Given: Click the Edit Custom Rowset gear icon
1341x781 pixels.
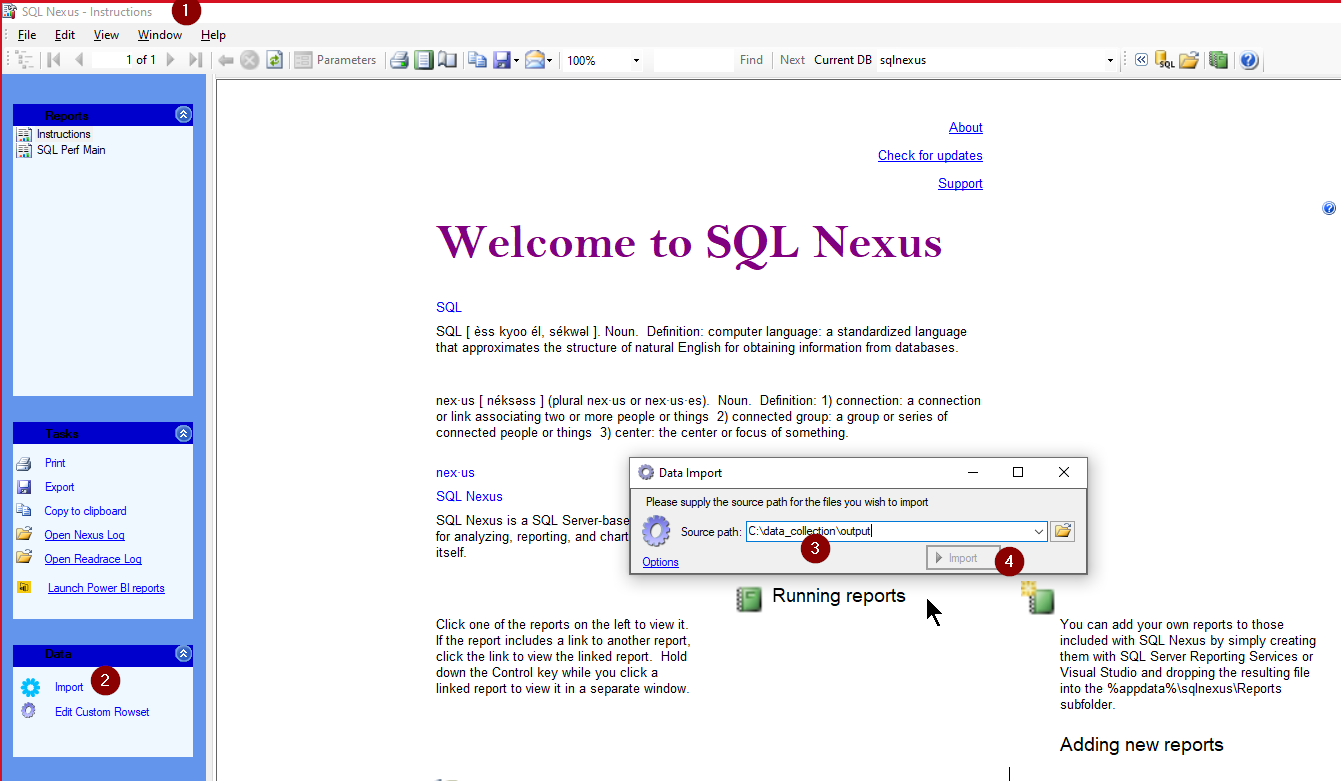Looking at the screenshot, I should [28, 711].
